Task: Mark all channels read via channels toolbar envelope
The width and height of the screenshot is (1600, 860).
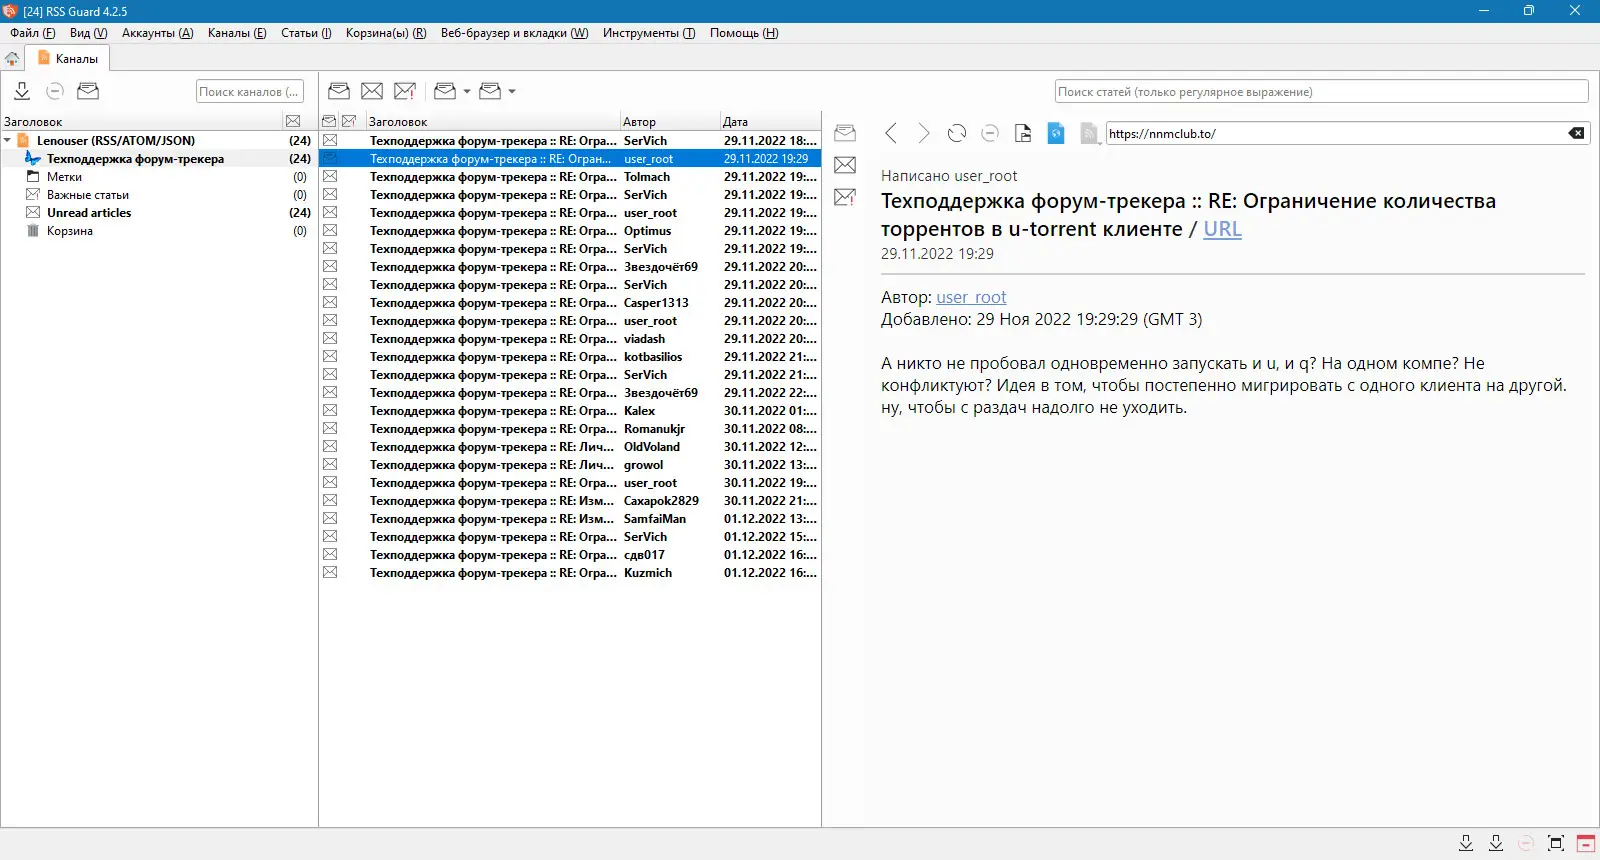Action: tap(88, 91)
